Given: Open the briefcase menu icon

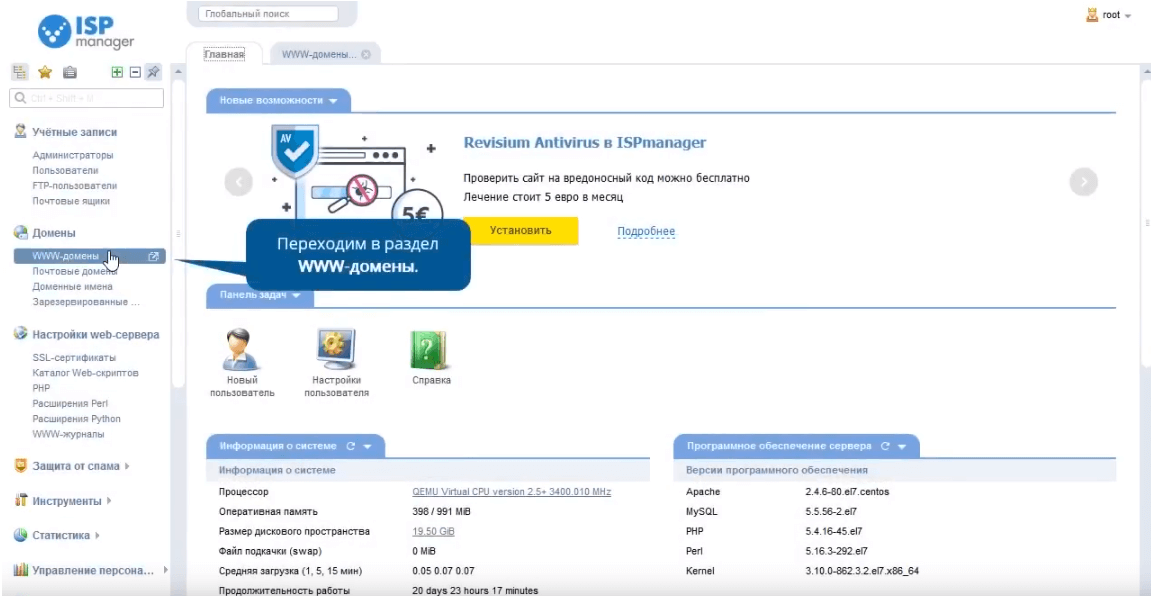Looking at the screenshot, I should point(70,72).
